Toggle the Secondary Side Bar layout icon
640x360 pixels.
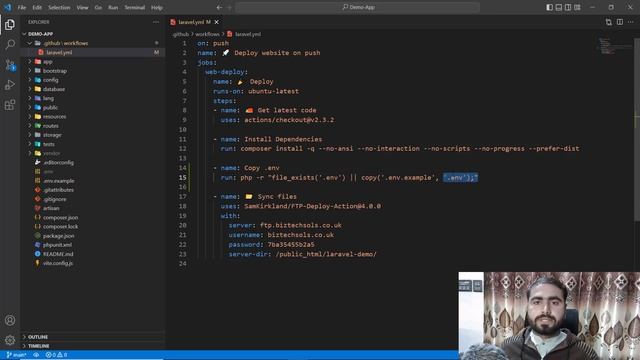tap(568, 7)
